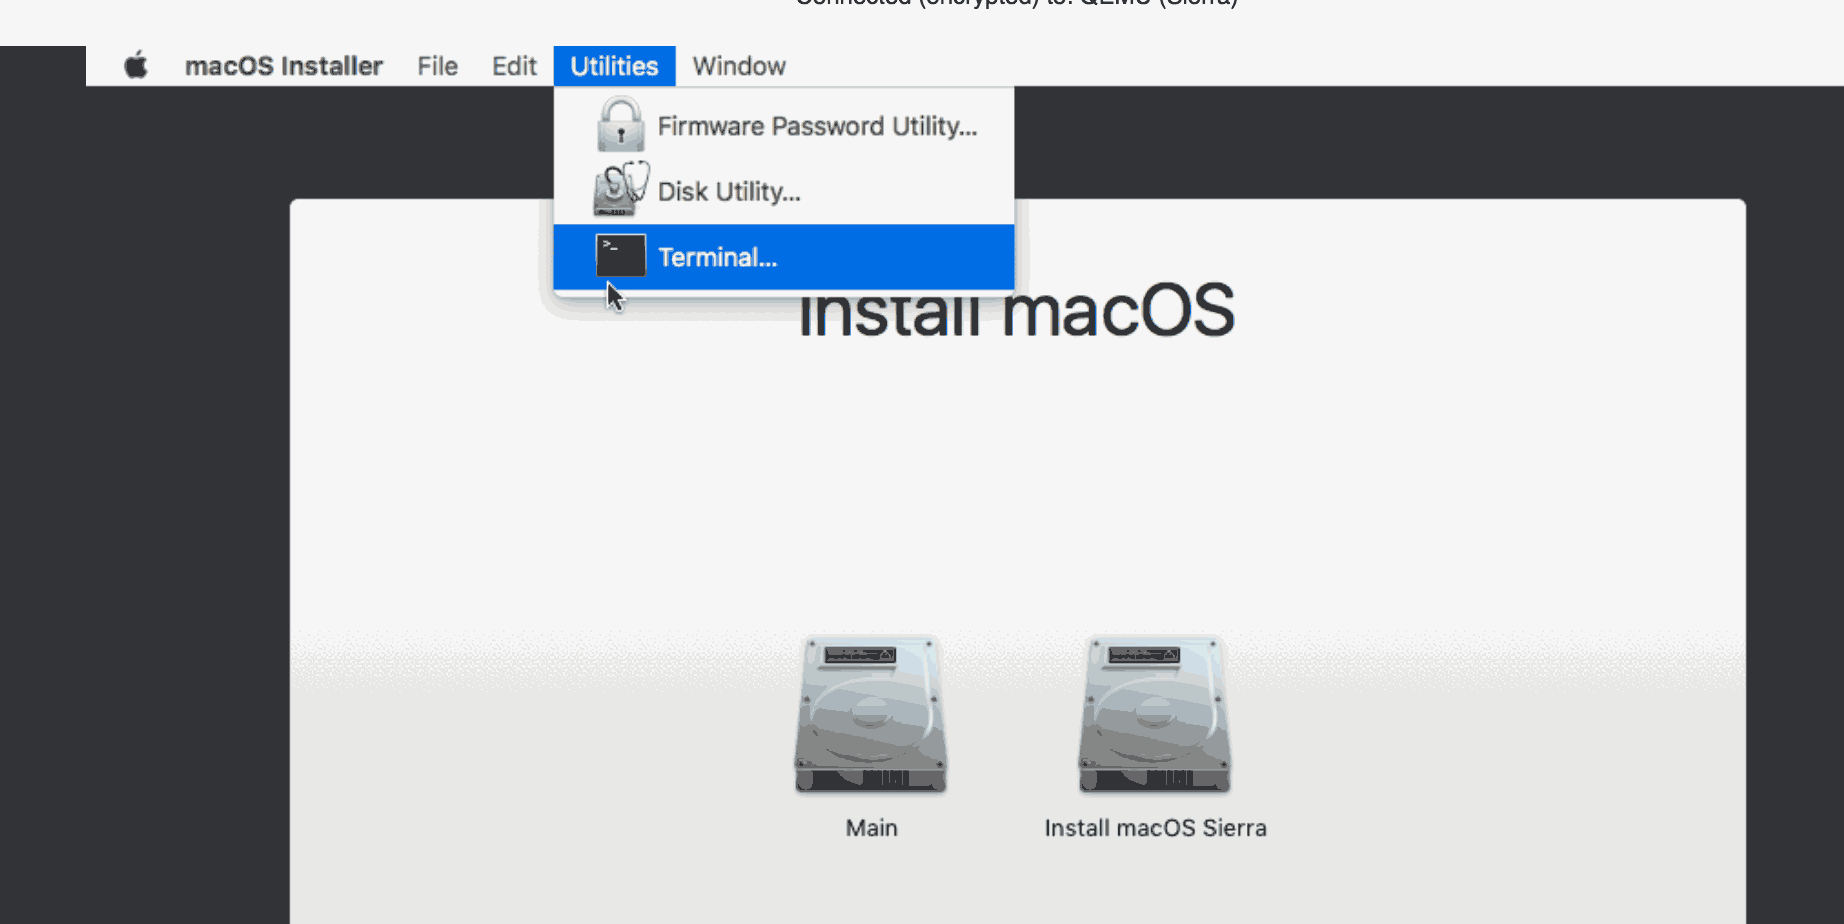Click the Disk Utility stethoscope icon
The width and height of the screenshot is (1844, 924).
(620, 189)
